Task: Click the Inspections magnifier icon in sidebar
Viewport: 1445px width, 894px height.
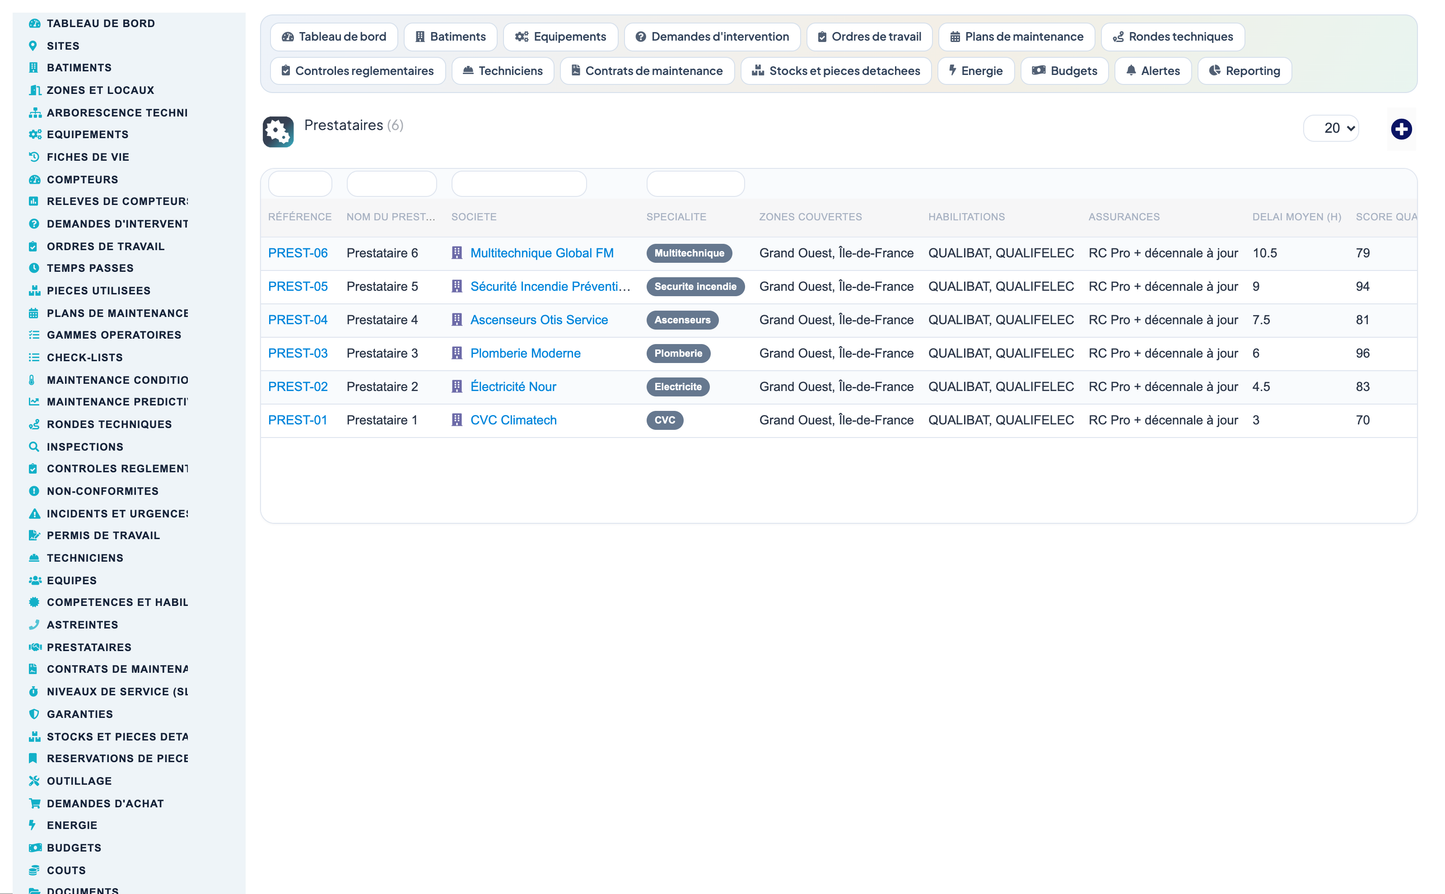Action: tap(33, 447)
